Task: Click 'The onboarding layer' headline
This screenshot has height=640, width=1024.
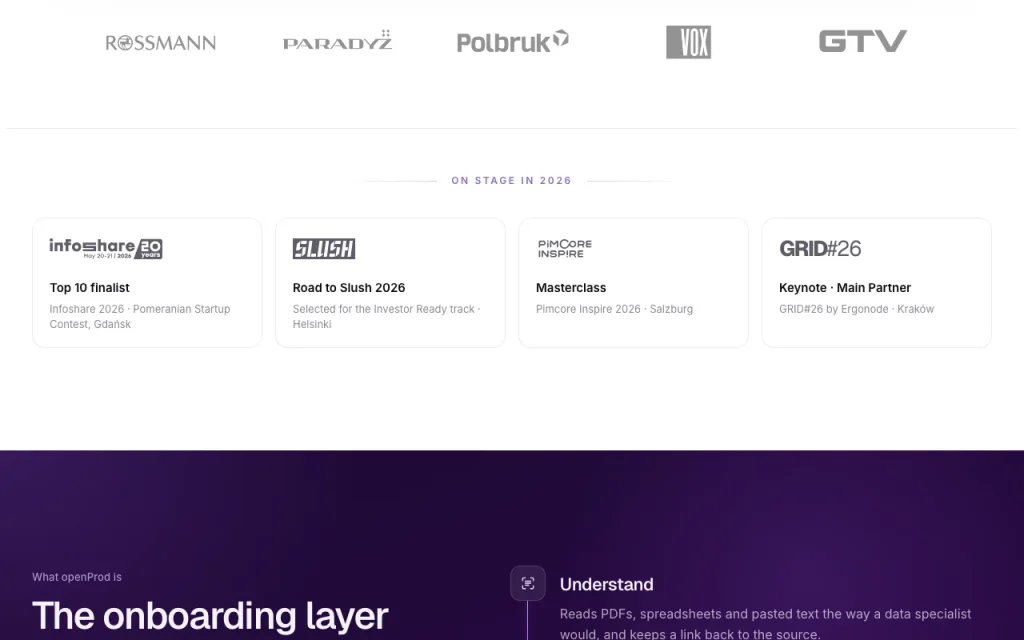Action: tap(210, 616)
